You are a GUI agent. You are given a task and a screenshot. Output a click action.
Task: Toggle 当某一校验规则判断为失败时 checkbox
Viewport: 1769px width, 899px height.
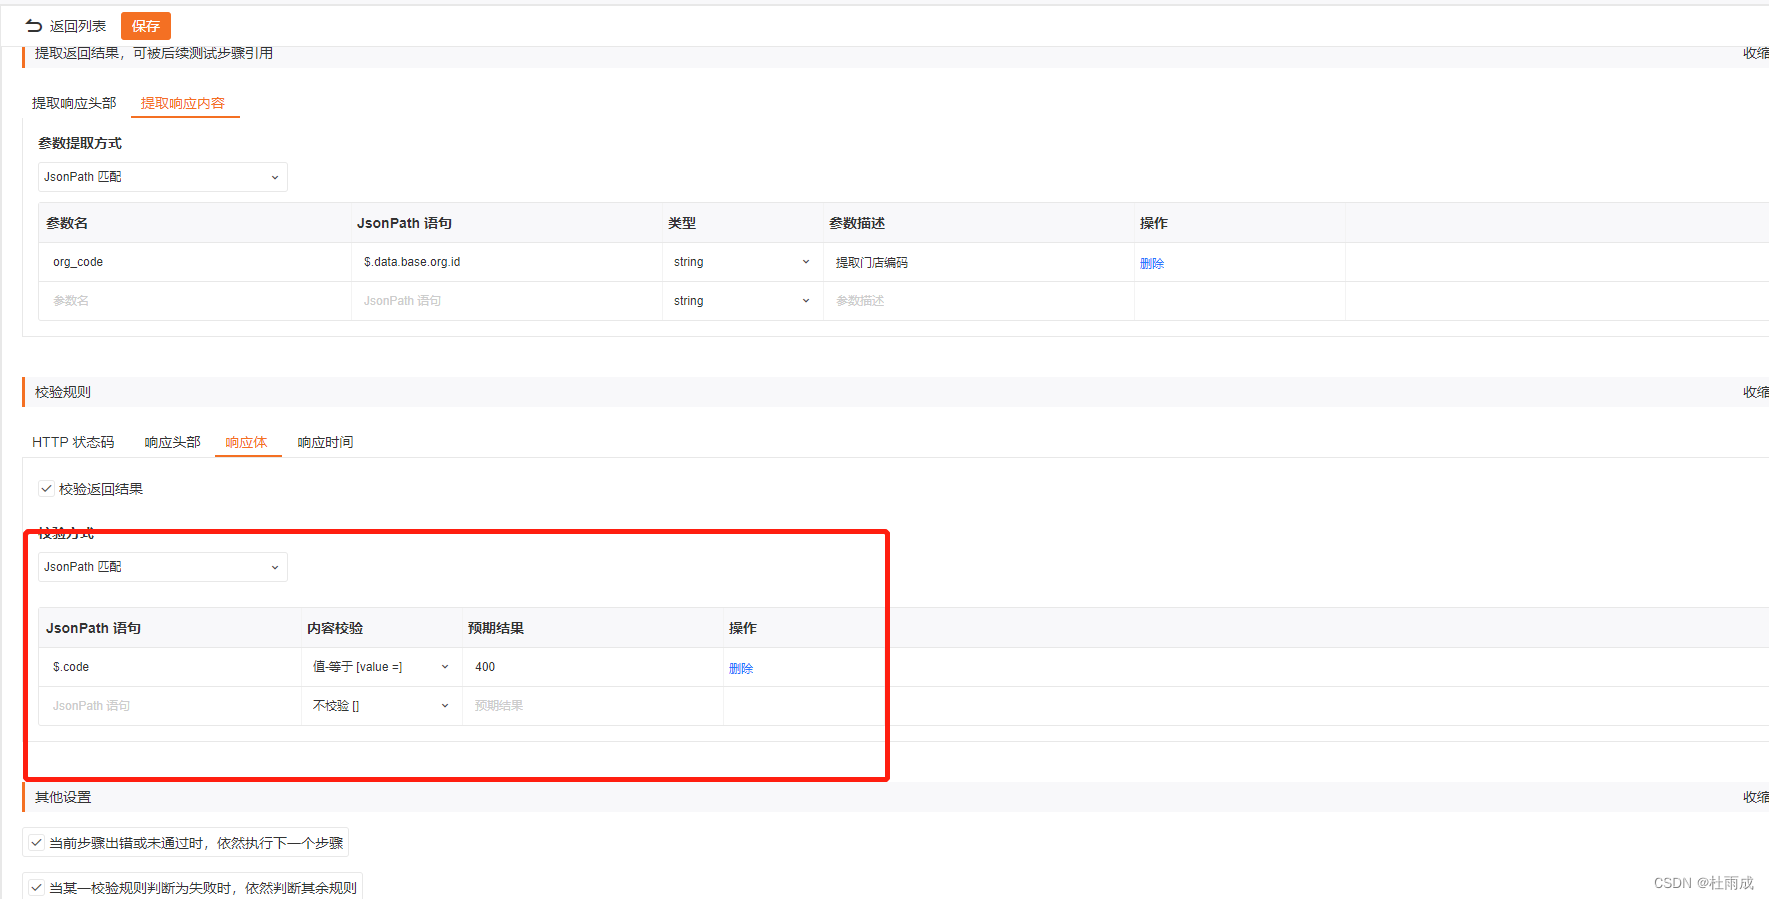tap(36, 887)
